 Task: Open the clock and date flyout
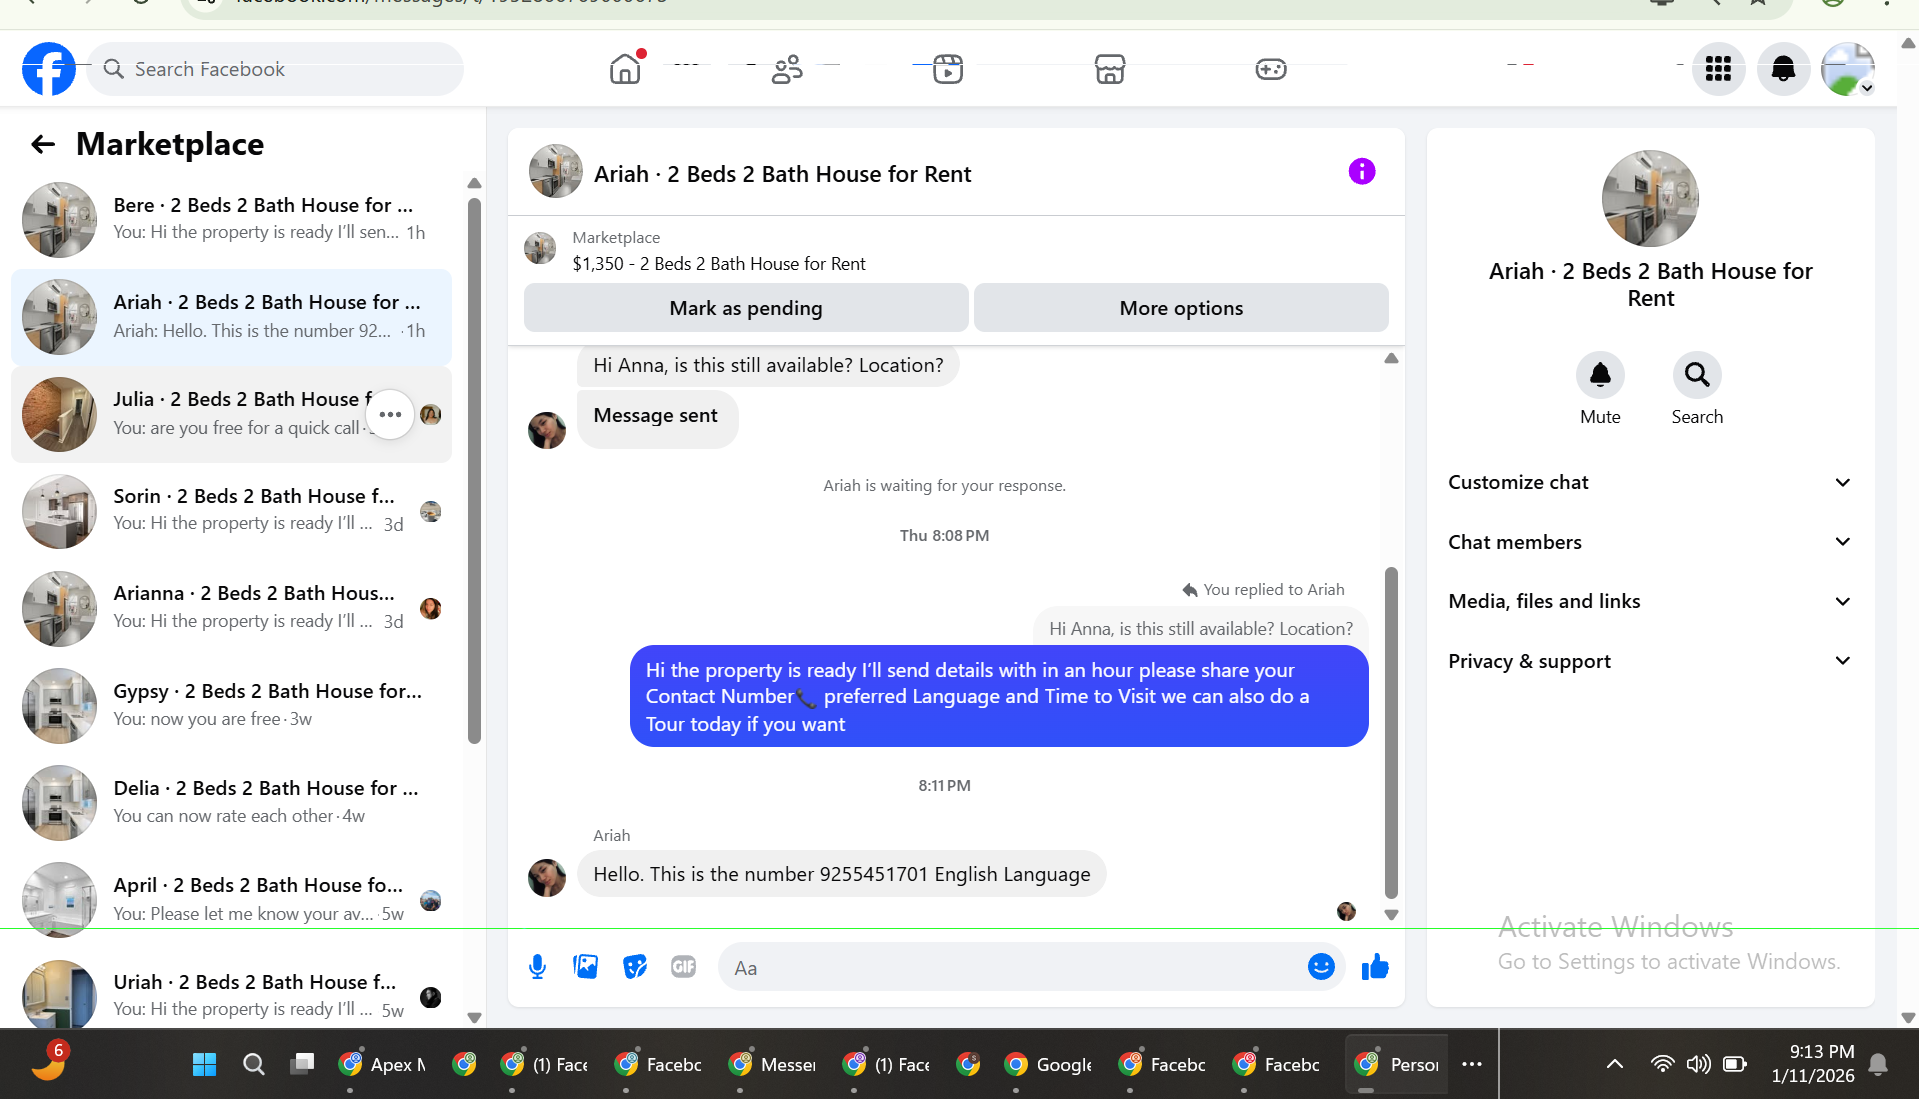pyautogui.click(x=1812, y=1064)
